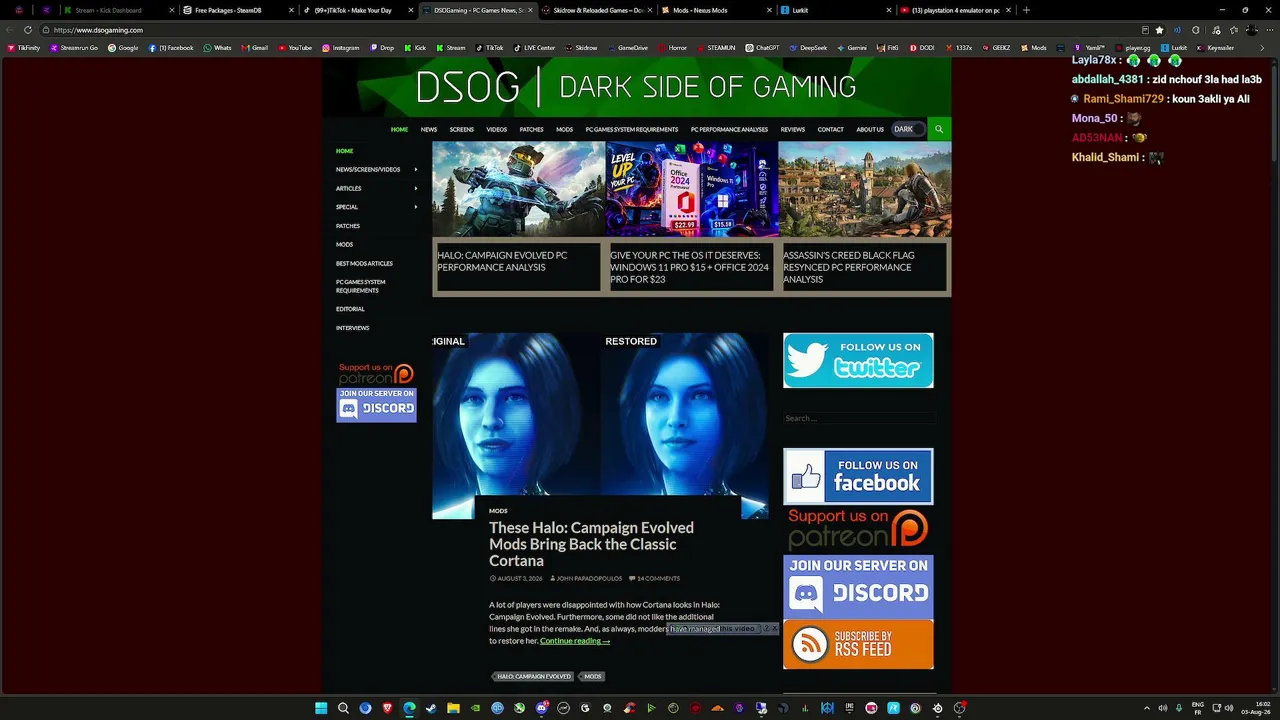Open Steam from the taskbar
Image resolution: width=1280 pixels, height=720 pixels.
pos(431,708)
